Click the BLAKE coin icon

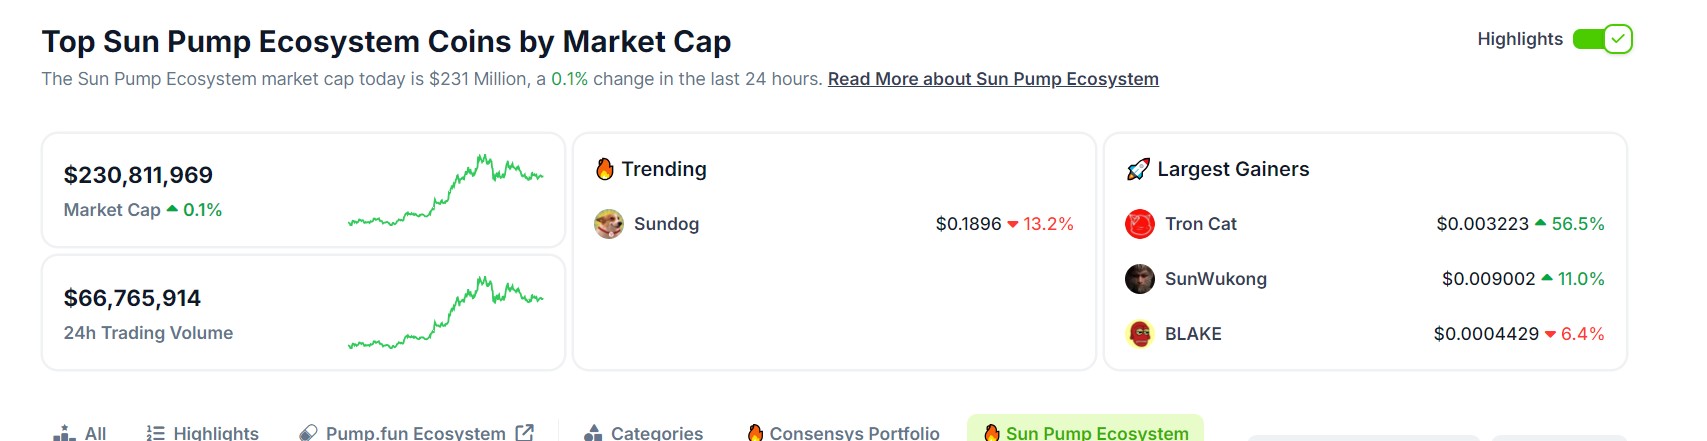tap(1139, 334)
